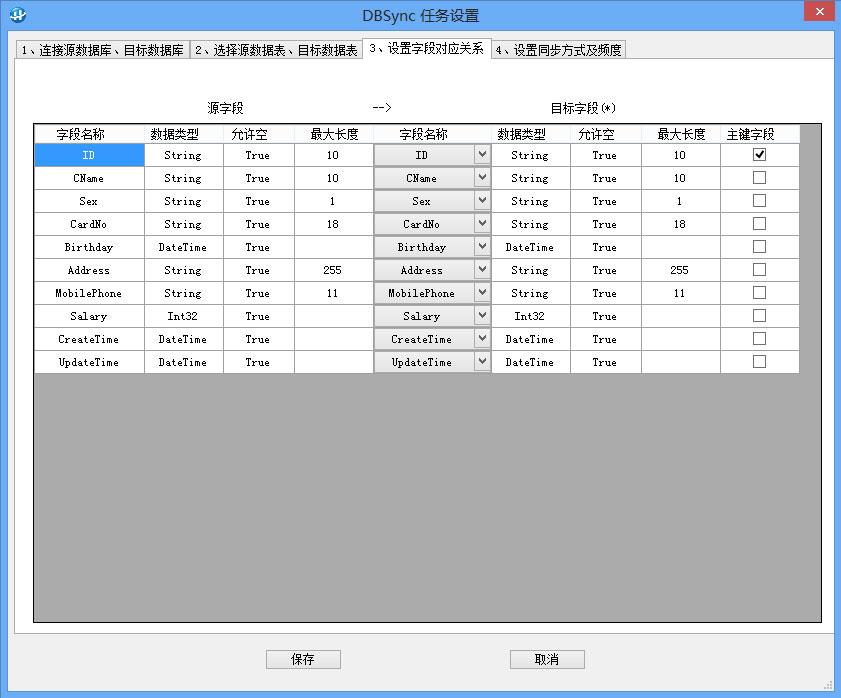Click source 最大长度 column header
This screenshot has width=841, height=698.
tap(333, 134)
